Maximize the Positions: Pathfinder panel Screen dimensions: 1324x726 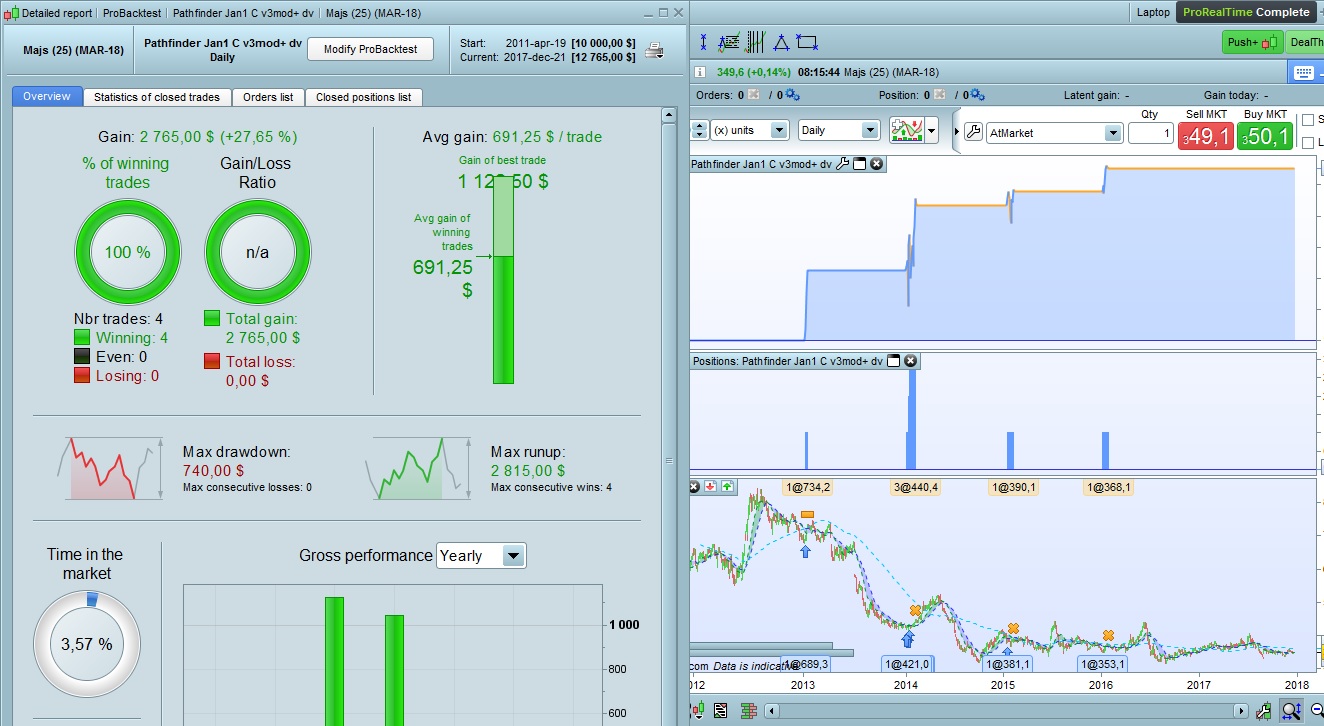click(894, 361)
